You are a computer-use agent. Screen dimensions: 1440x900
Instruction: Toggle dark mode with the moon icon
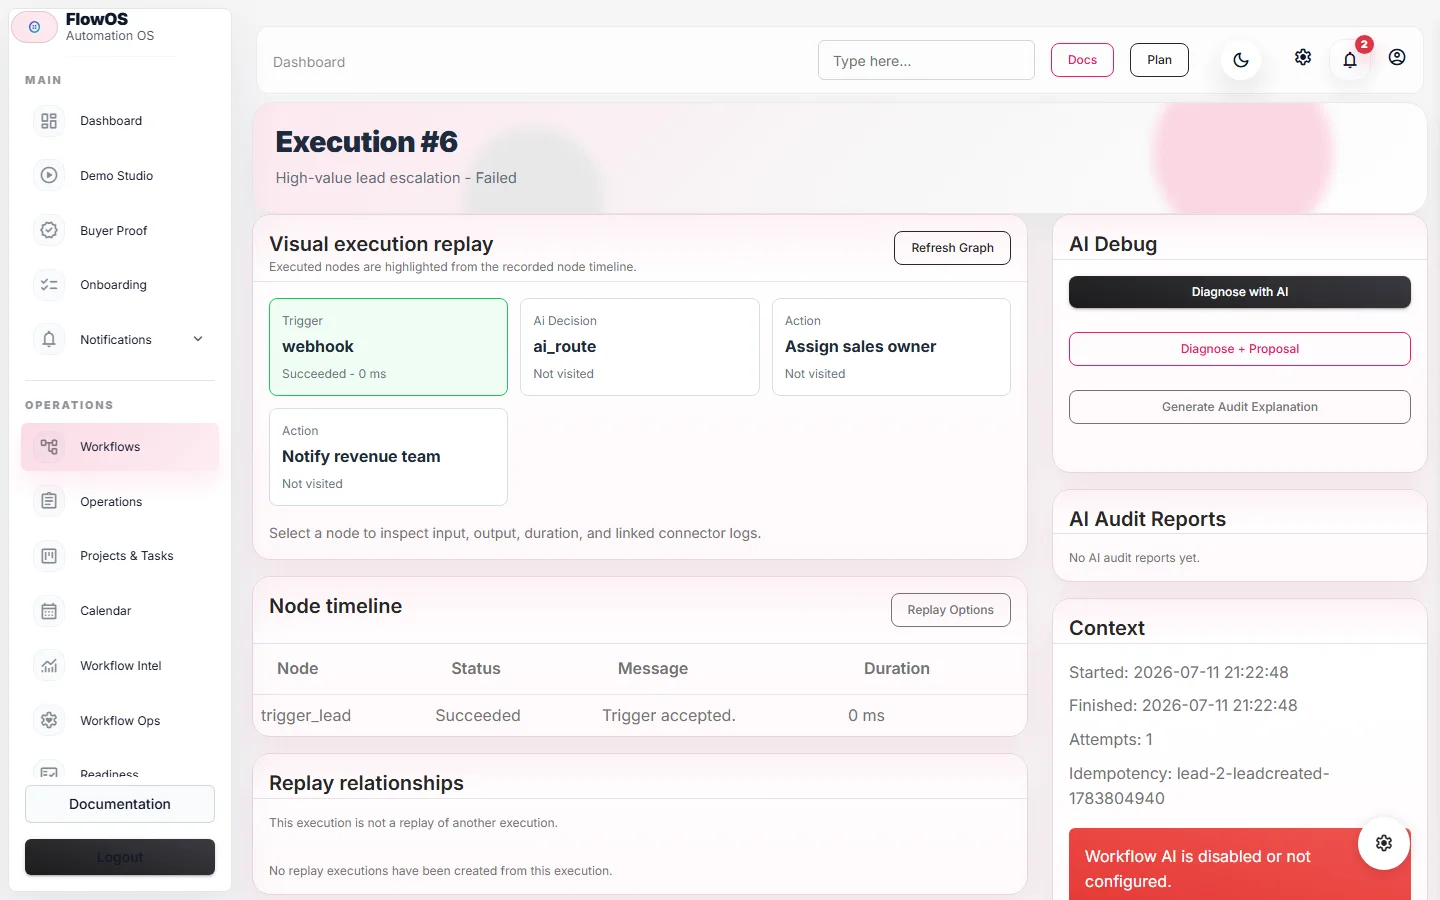1241,60
